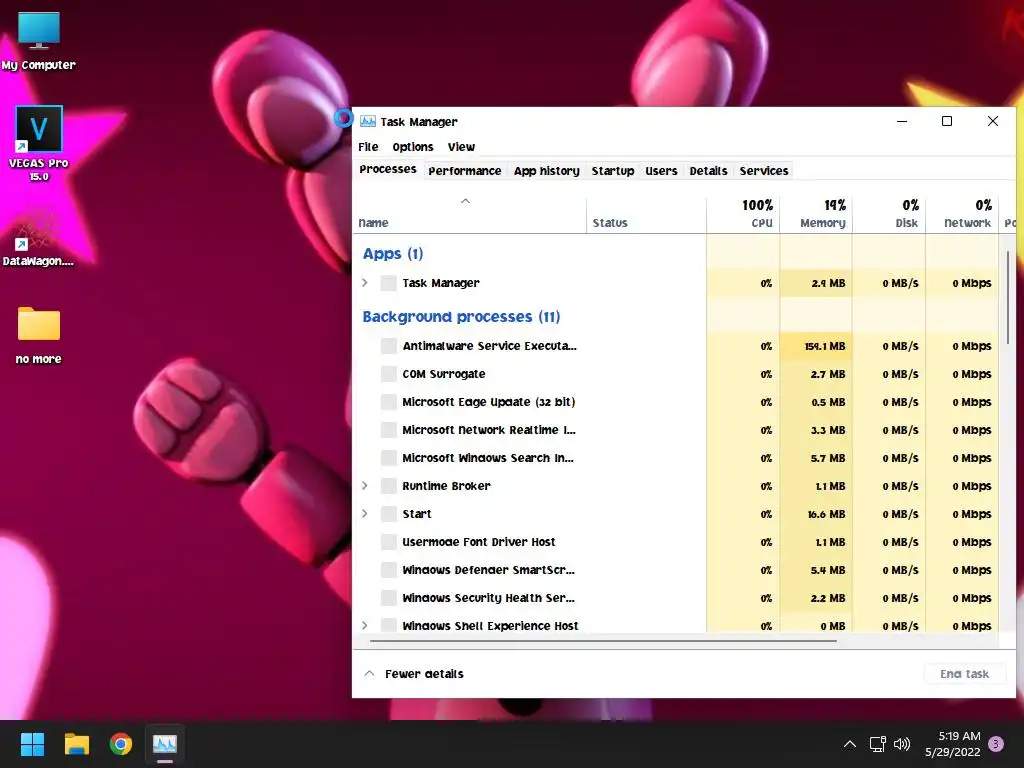Switch to the Services tab
The height and width of the screenshot is (768, 1024).
[x=763, y=171]
